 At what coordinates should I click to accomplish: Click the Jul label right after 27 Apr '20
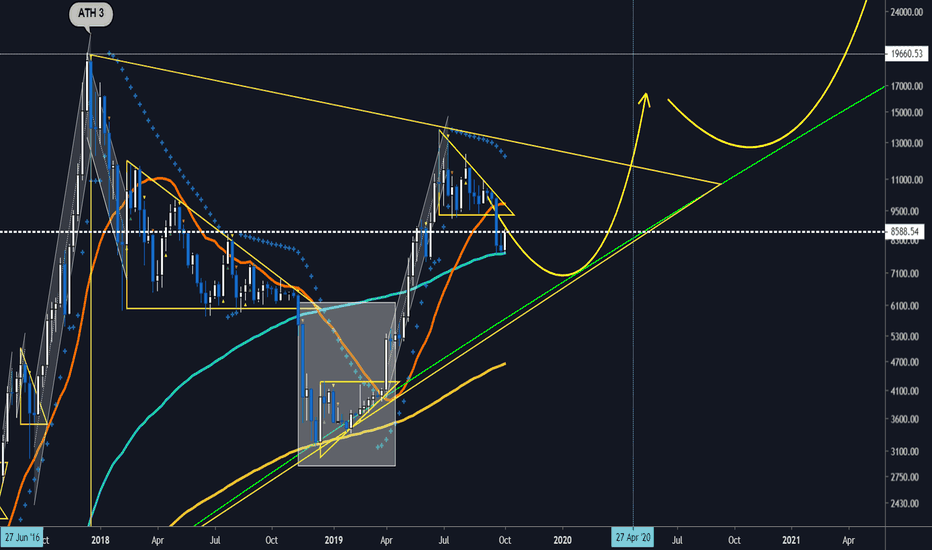[x=677, y=540]
